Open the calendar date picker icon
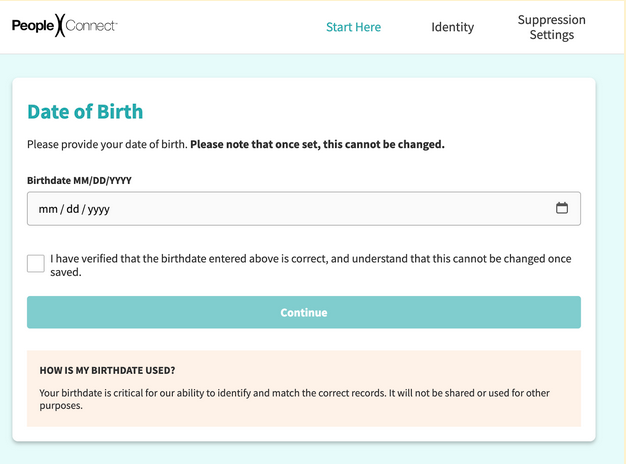This screenshot has height=464, width=630. (x=562, y=208)
